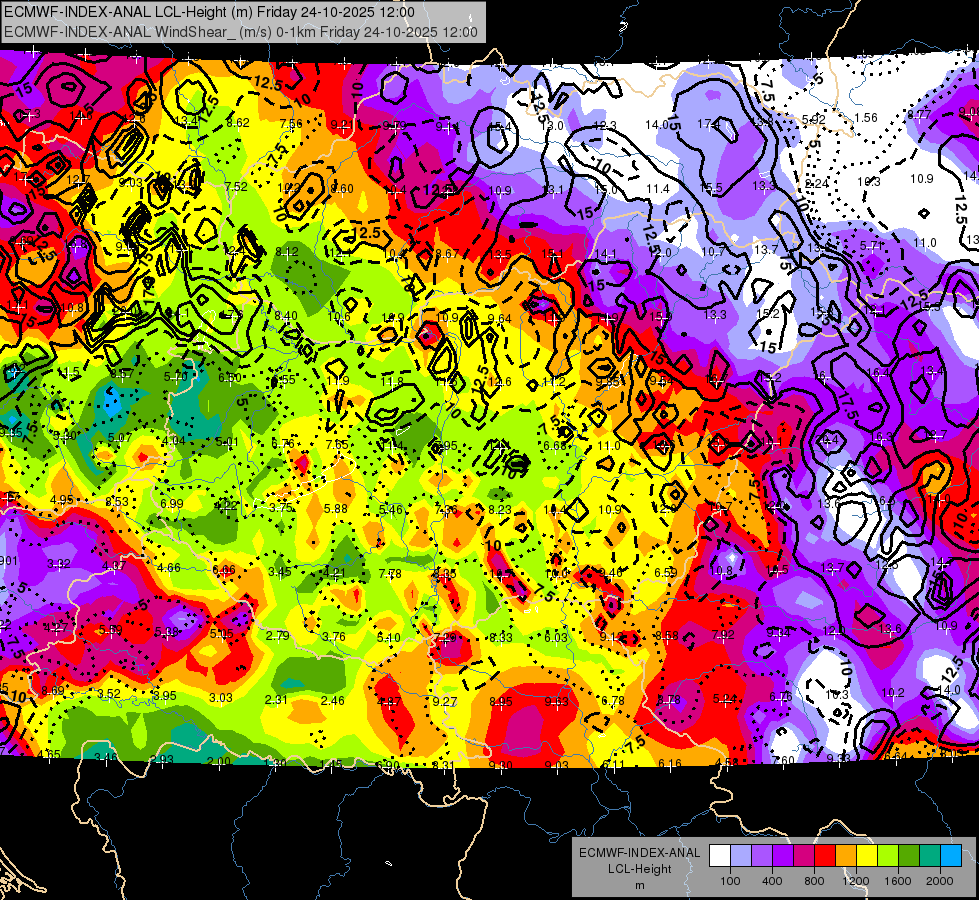Click the wind shear value 17.4
The width and height of the screenshot is (979, 900).
709,125
